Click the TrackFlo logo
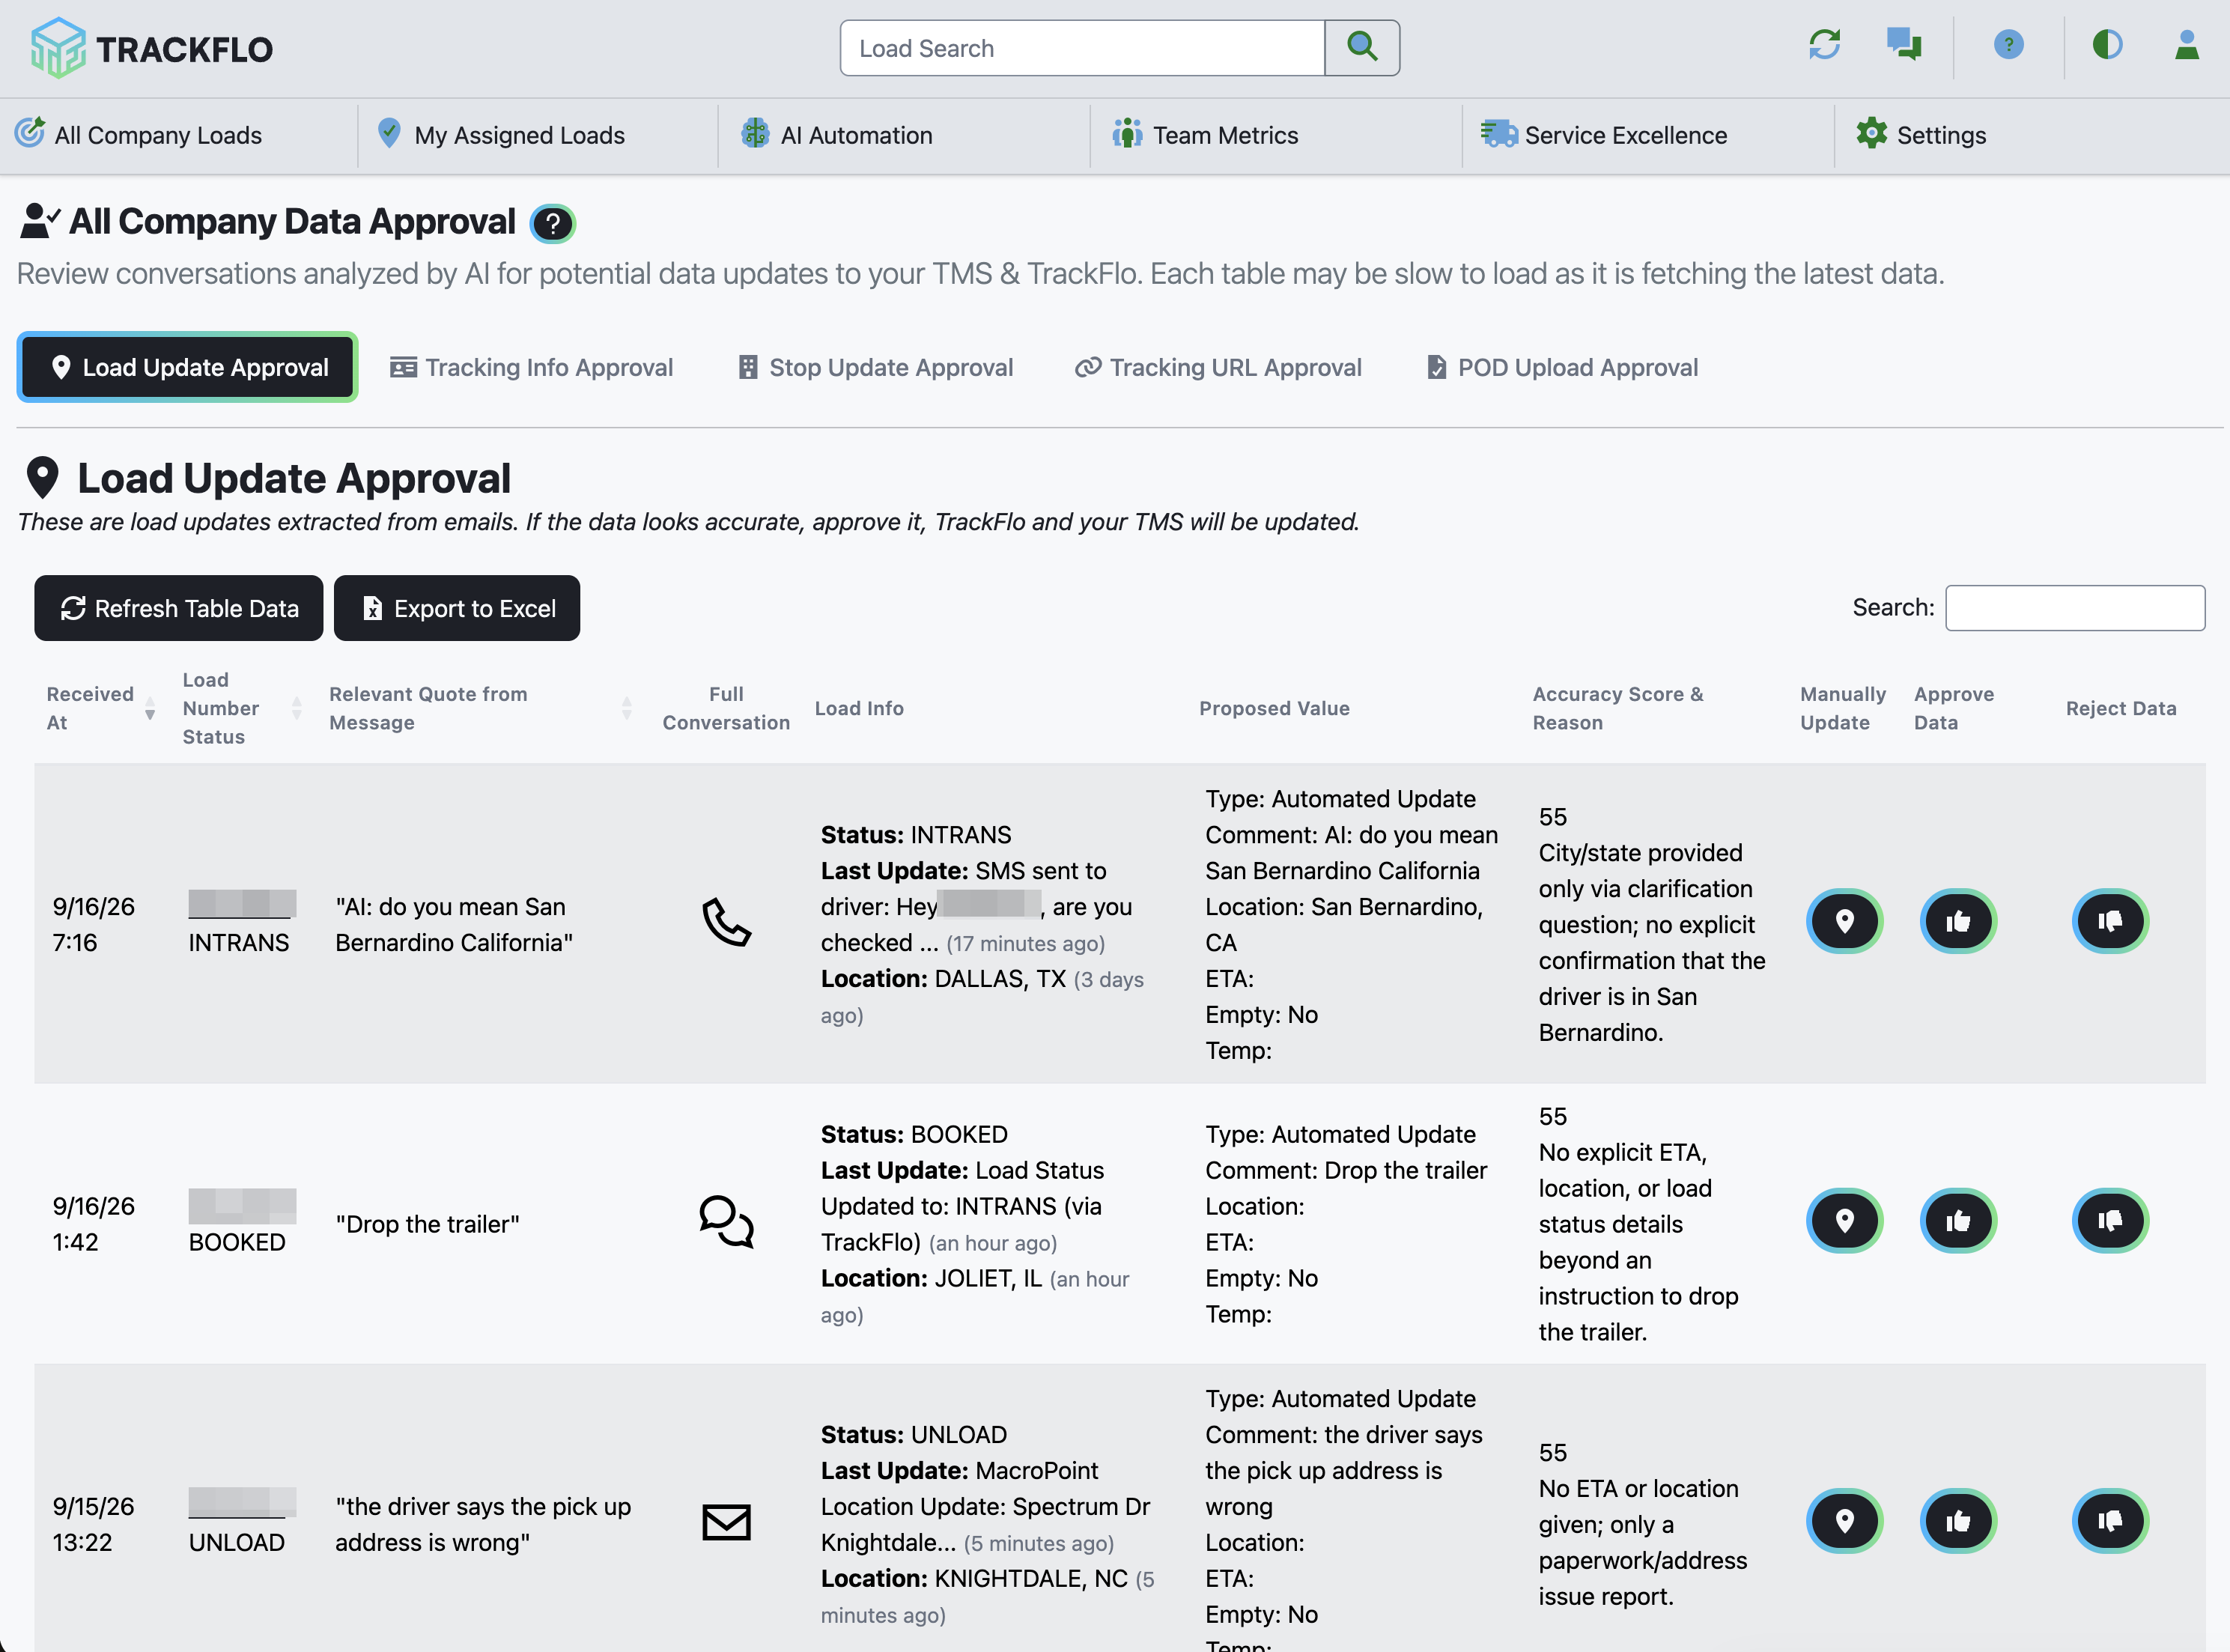The width and height of the screenshot is (2230, 1652). point(151,48)
